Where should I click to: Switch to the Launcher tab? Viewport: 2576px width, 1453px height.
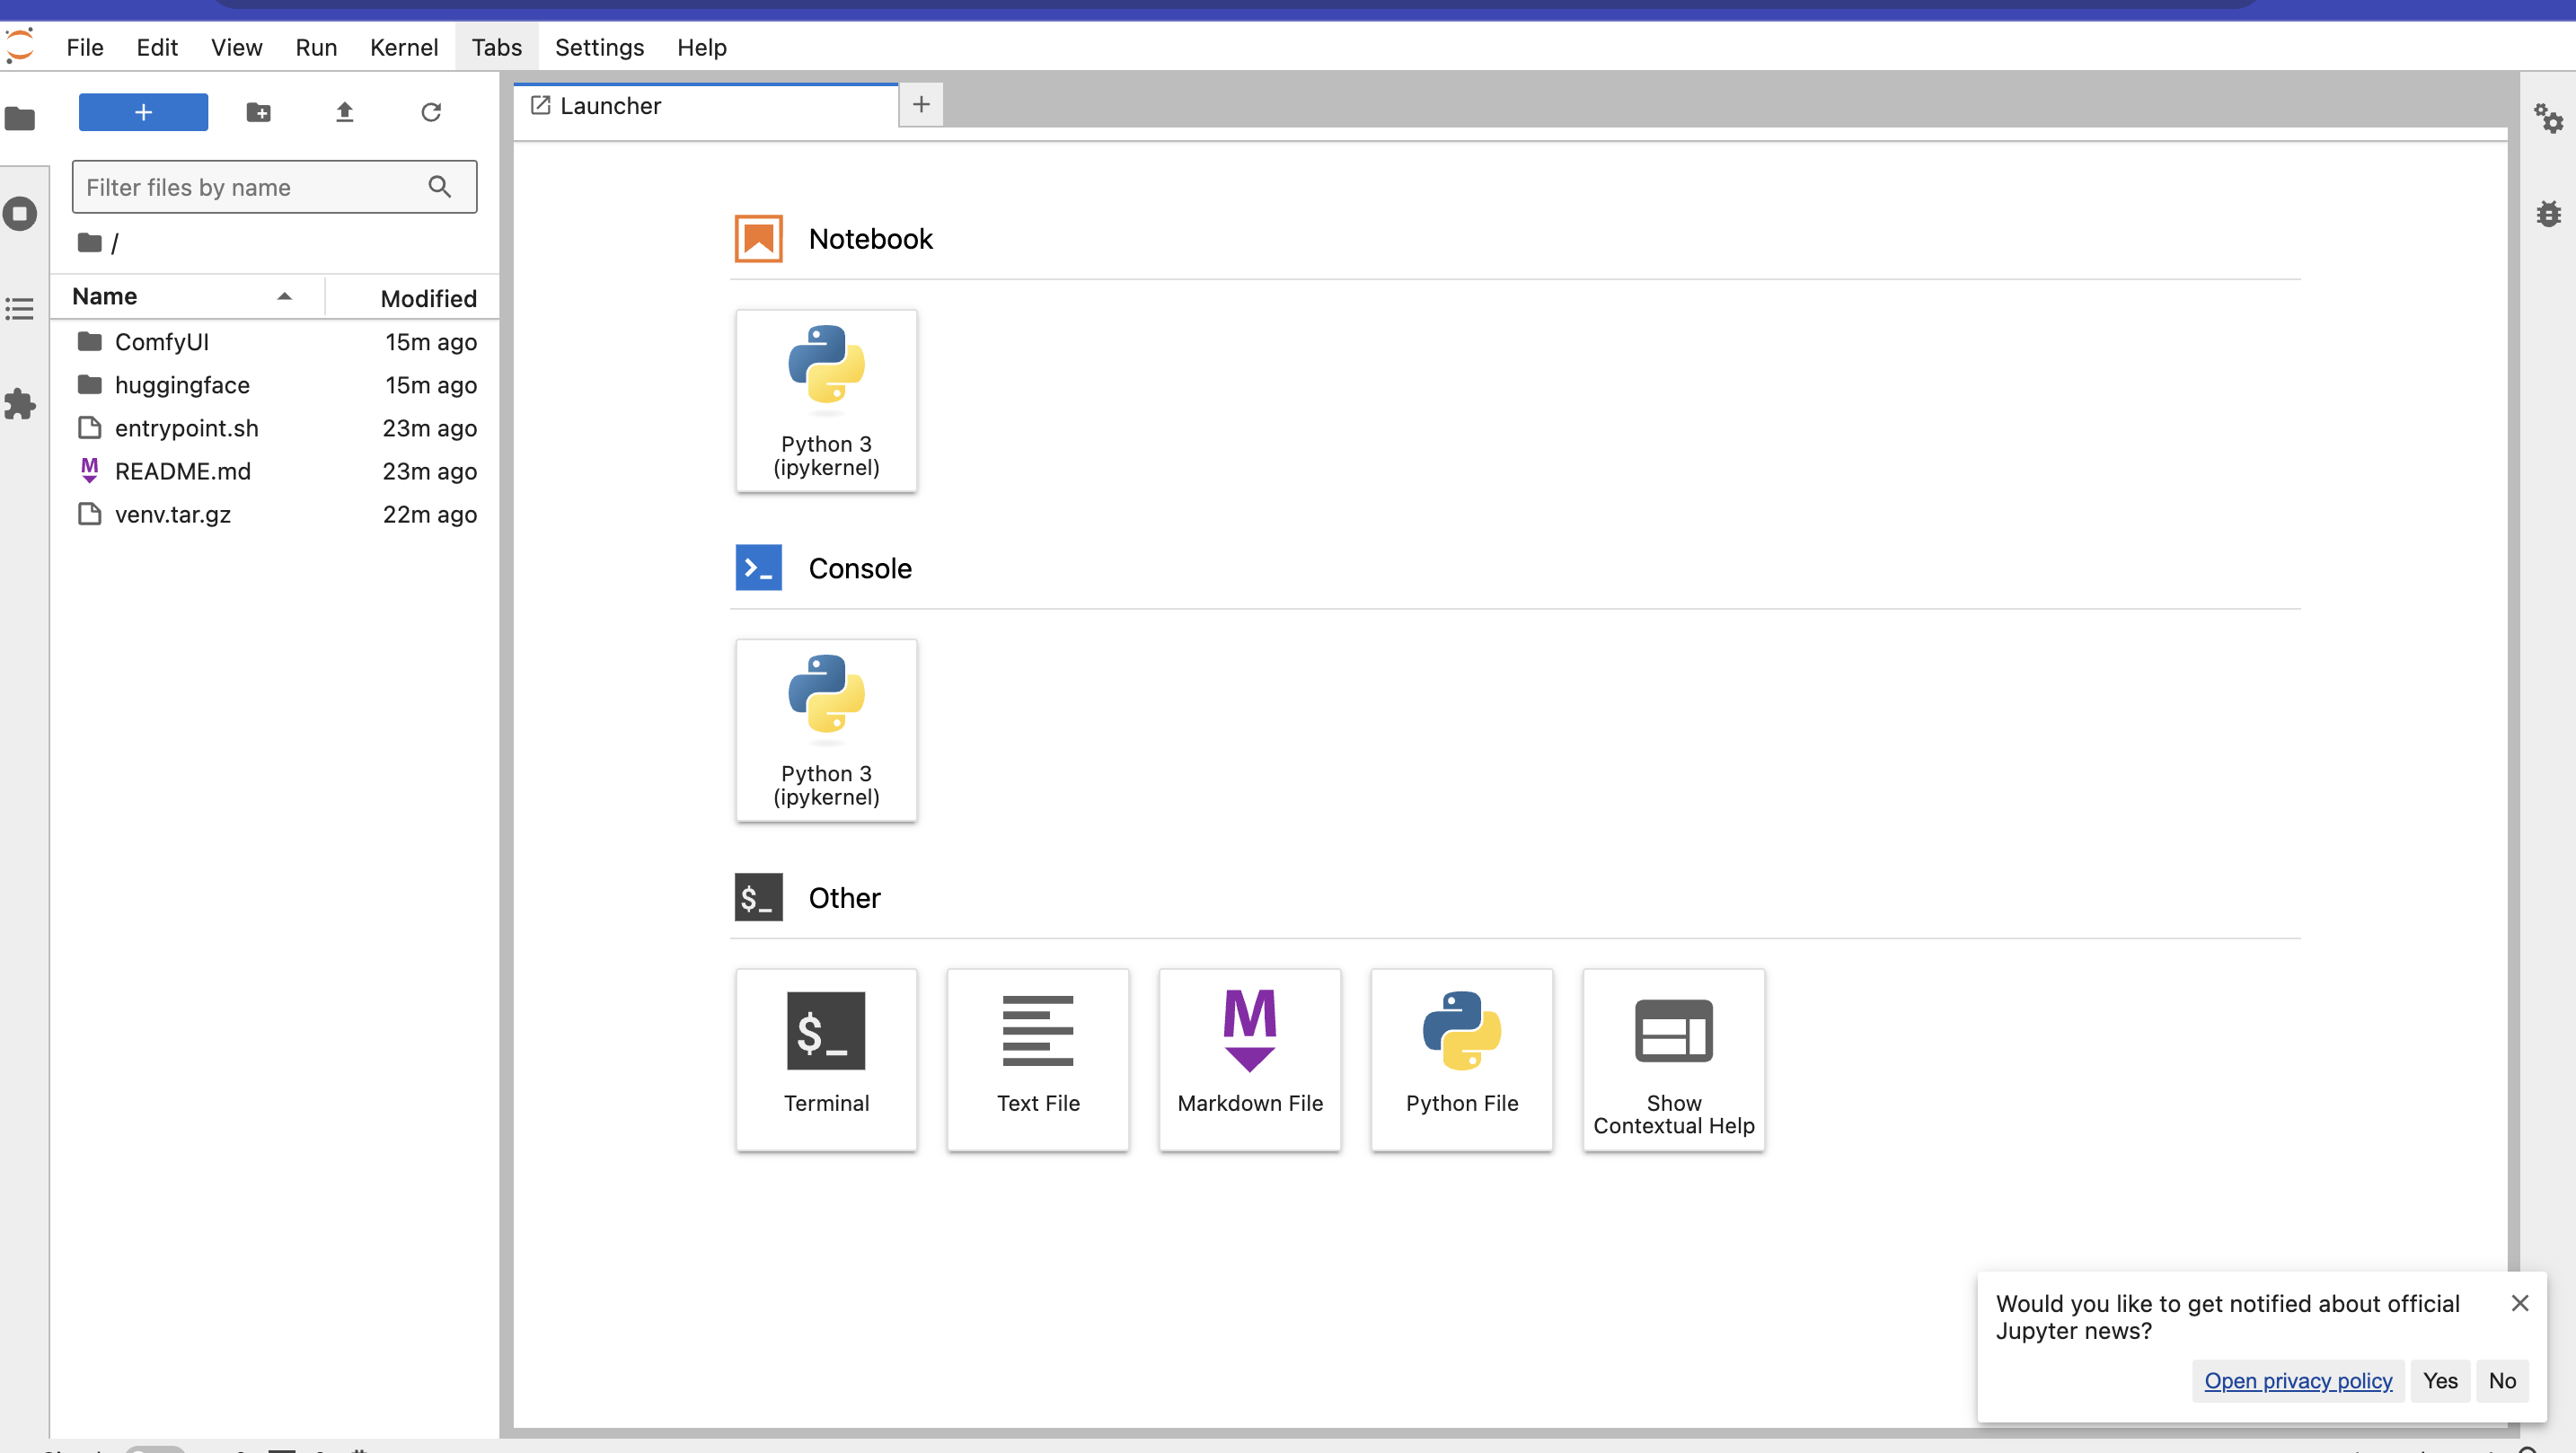tap(610, 106)
